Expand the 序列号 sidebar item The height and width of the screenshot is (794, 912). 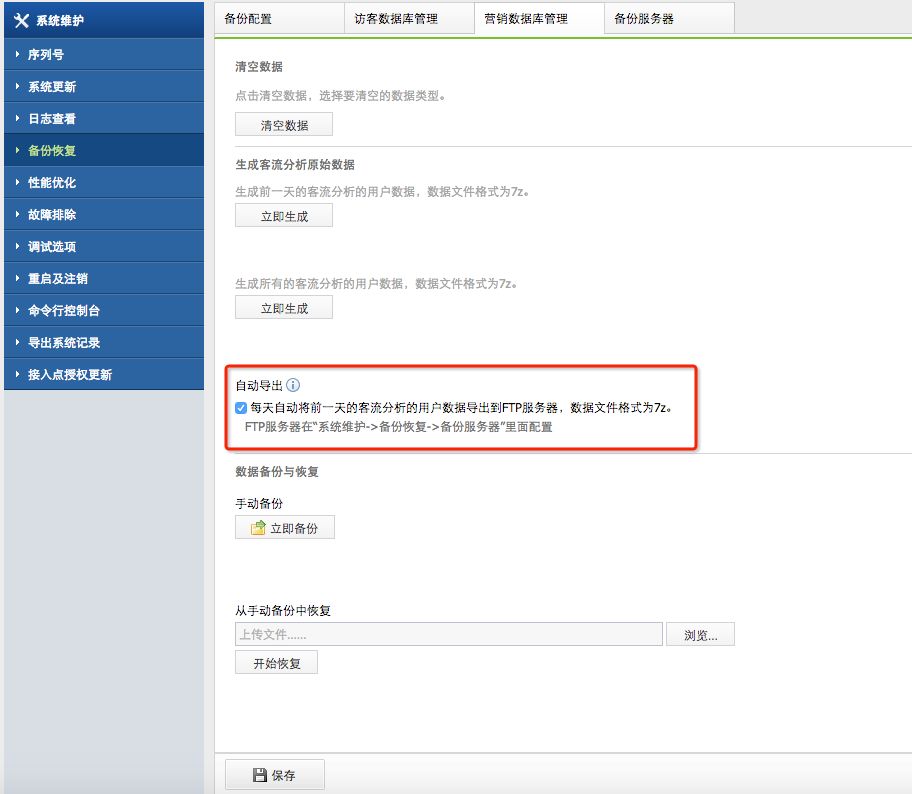(x=46, y=55)
